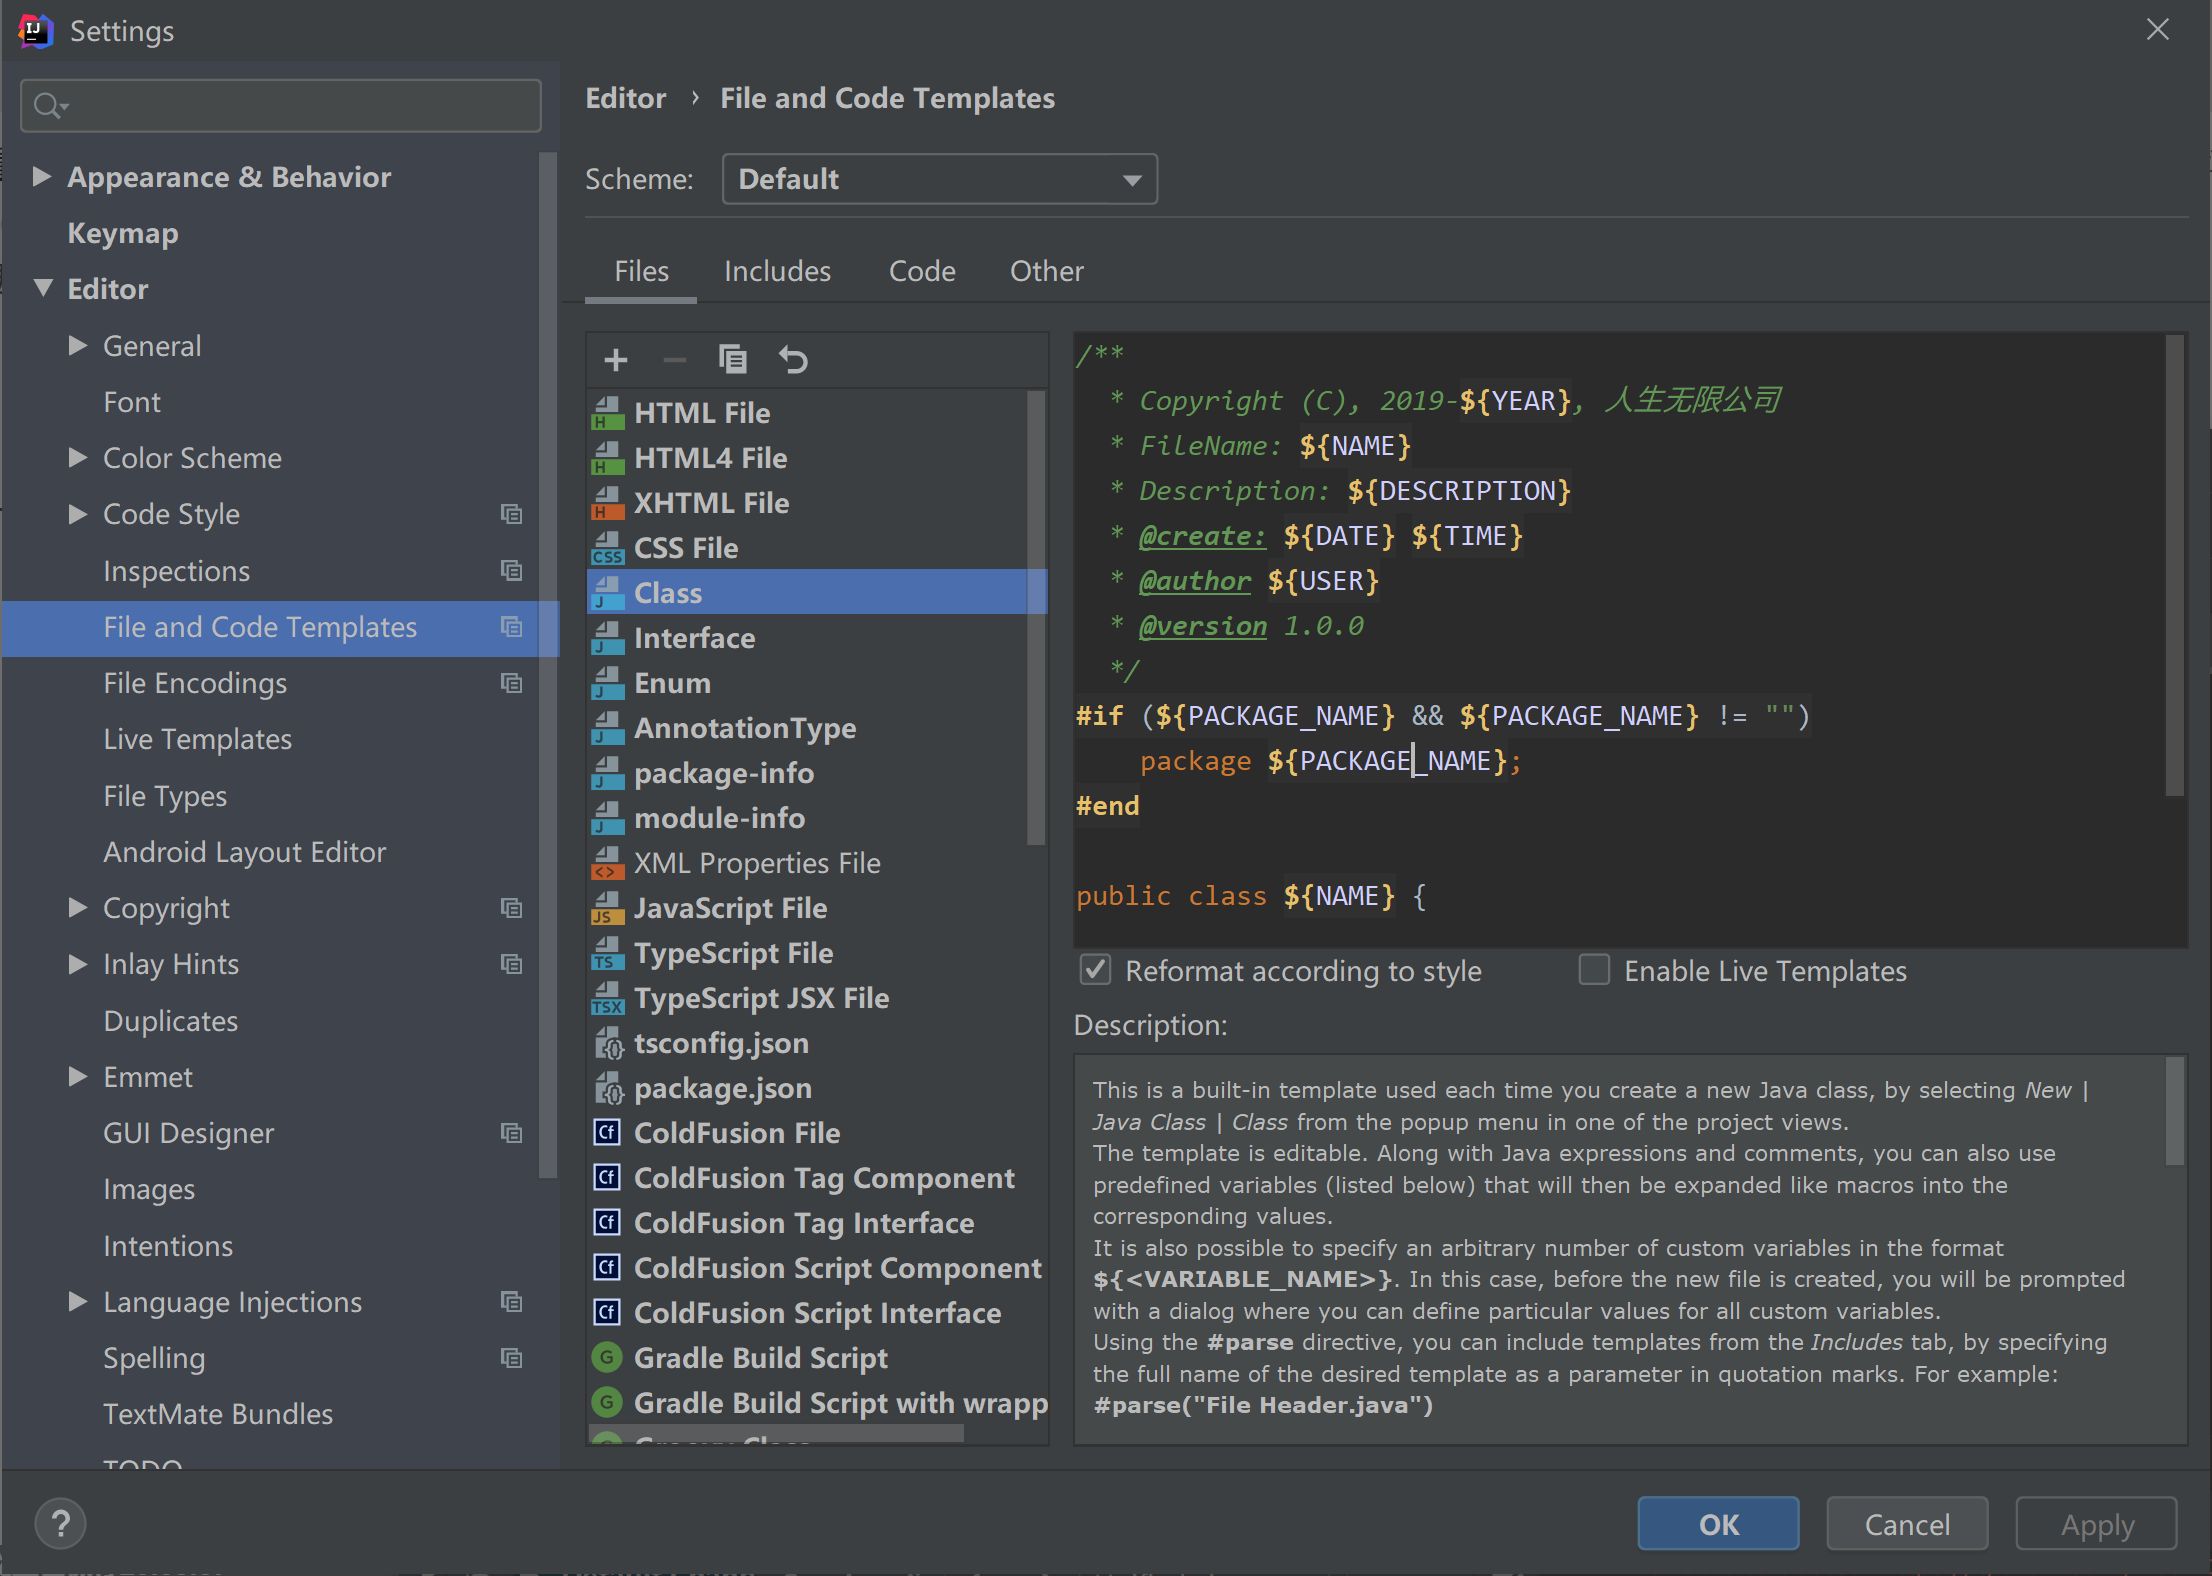Open the Scheme Default dropdown
2212x1576 pixels.
tap(940, 179)
